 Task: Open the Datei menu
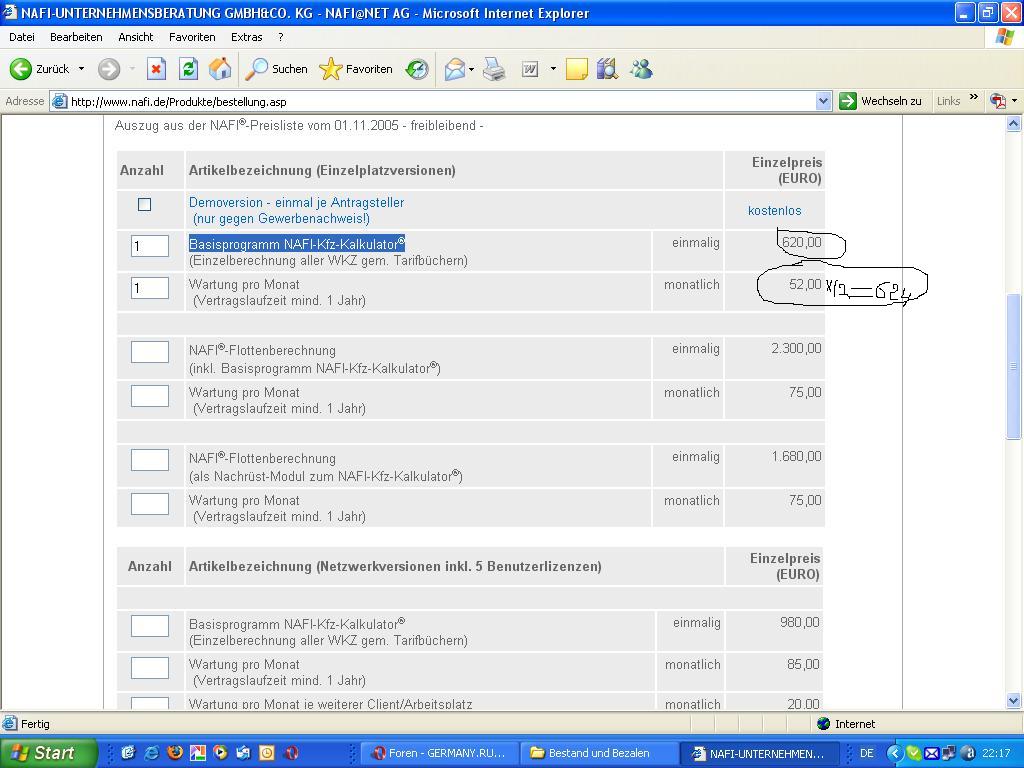tap(22, 37)
